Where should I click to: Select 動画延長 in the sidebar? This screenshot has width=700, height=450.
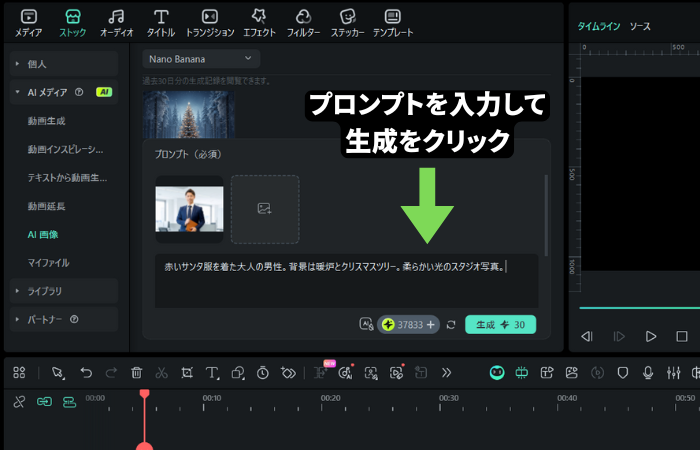(x=46, y=206)
